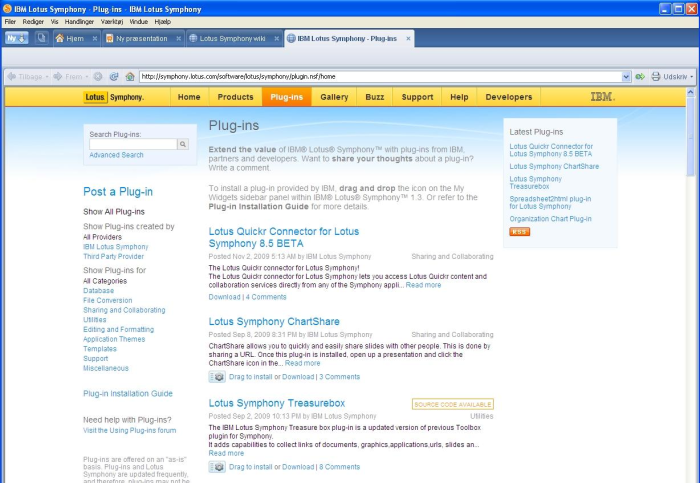700x483 pixels.
Task: Click Download link for Quickr Connector
Action: [x=225, y=297]
